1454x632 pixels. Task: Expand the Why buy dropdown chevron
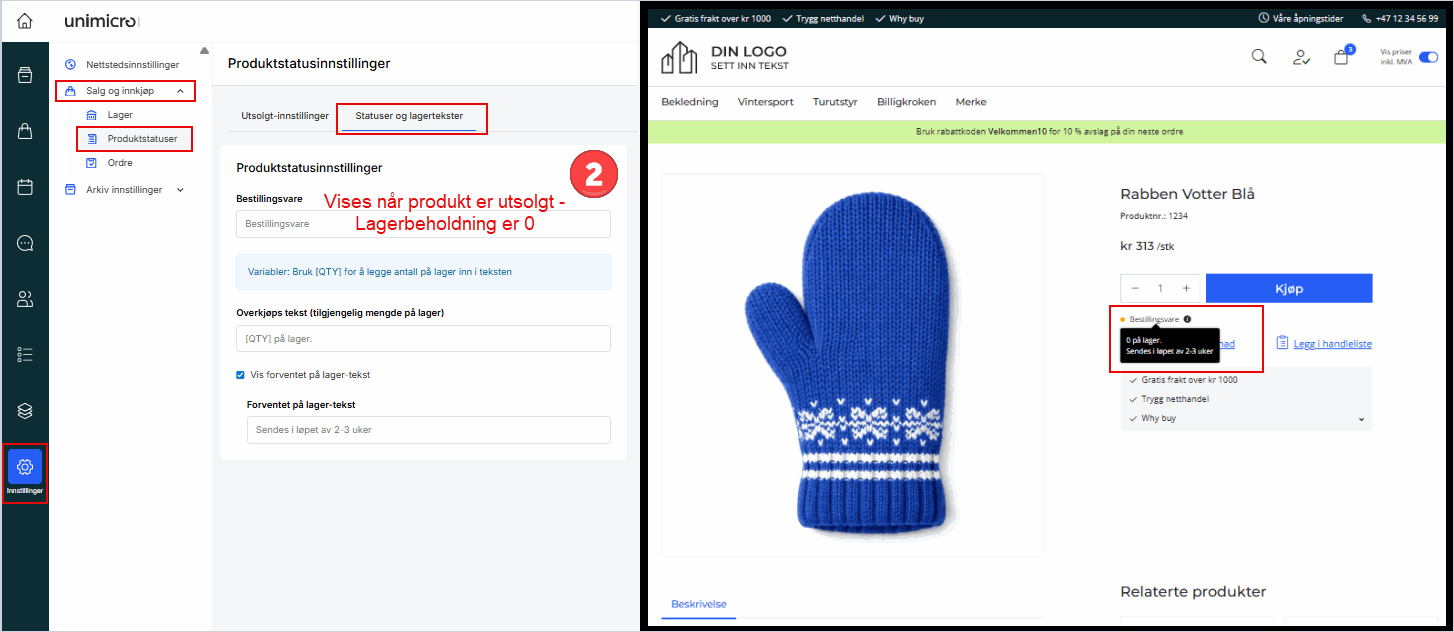(x=1361, y=419)
